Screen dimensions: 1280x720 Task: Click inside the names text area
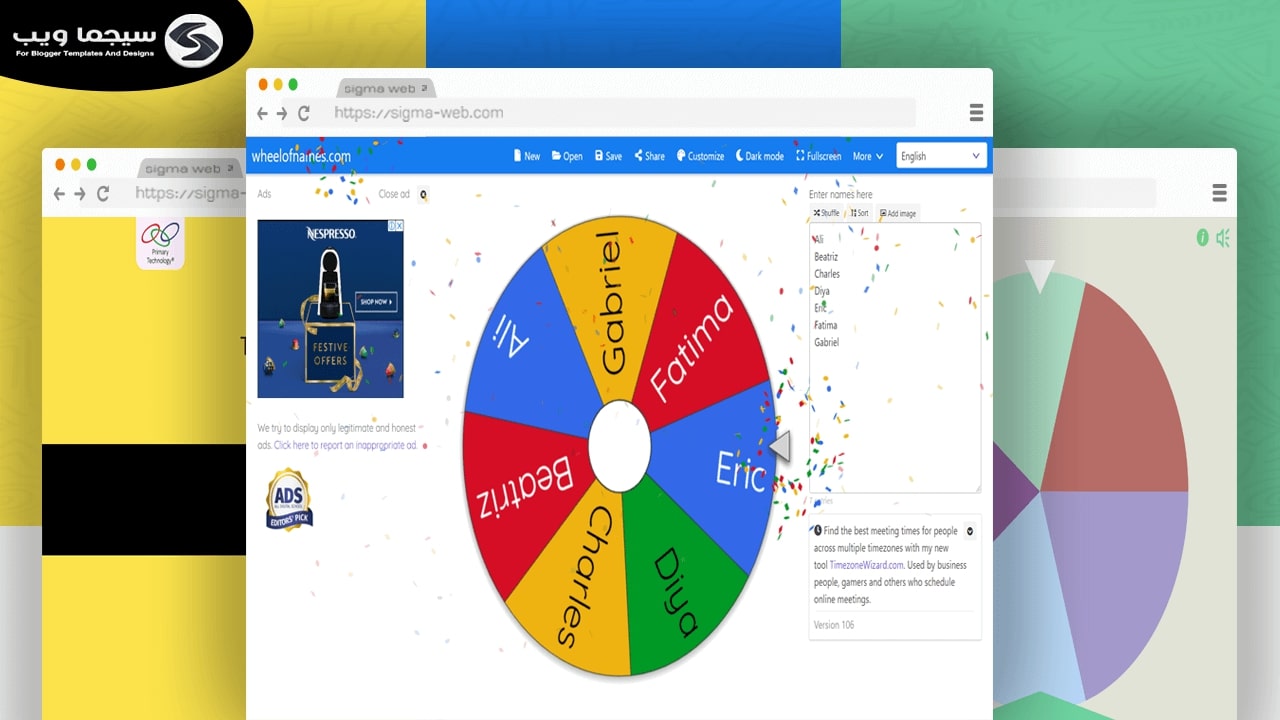coord(895,358)
